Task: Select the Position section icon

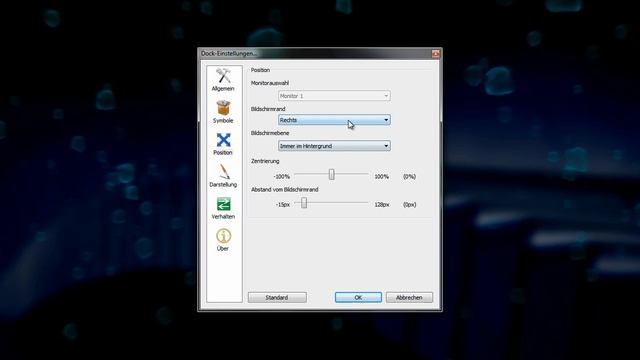Action: point(223,144)
